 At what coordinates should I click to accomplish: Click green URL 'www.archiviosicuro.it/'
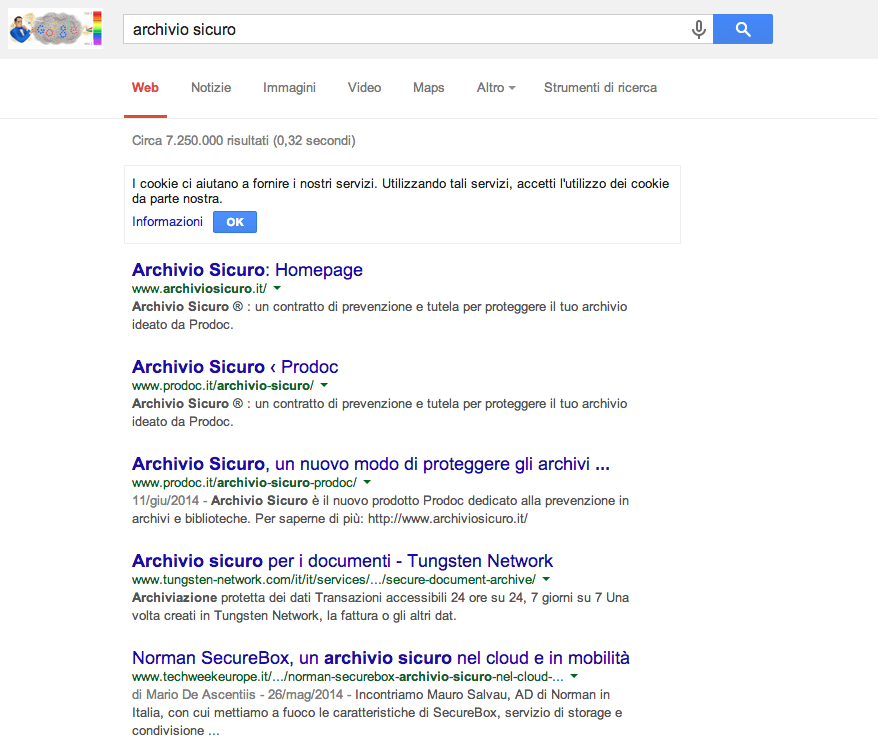pyautogui.click(x=199, y=288)
